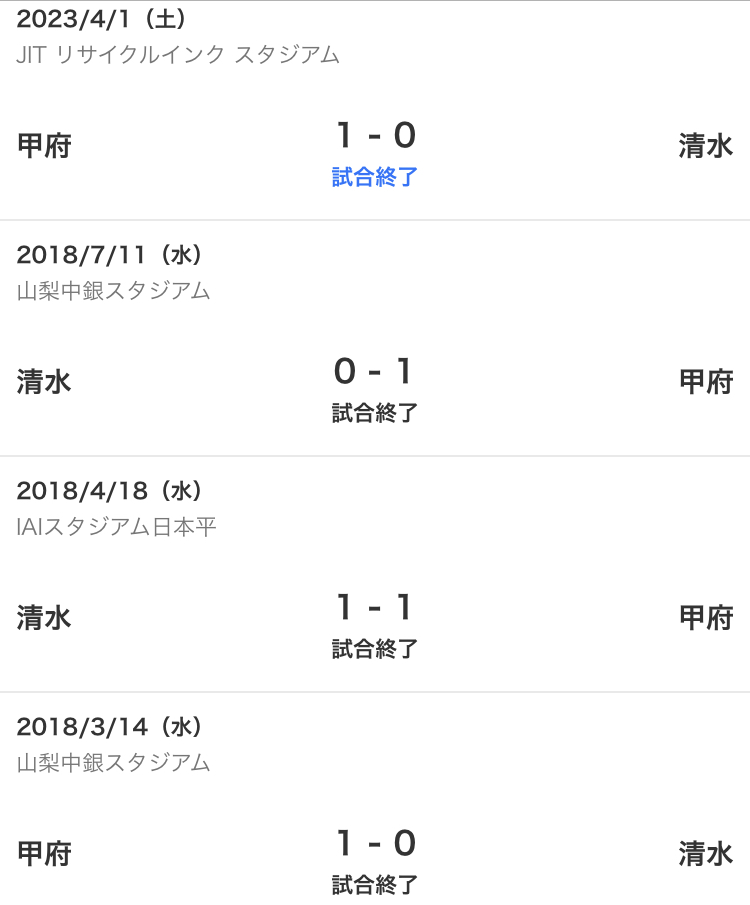750x905 pixels.
Task: Tap 試合終了 under the 0 - 1 score
Action: tap(375, 413)
